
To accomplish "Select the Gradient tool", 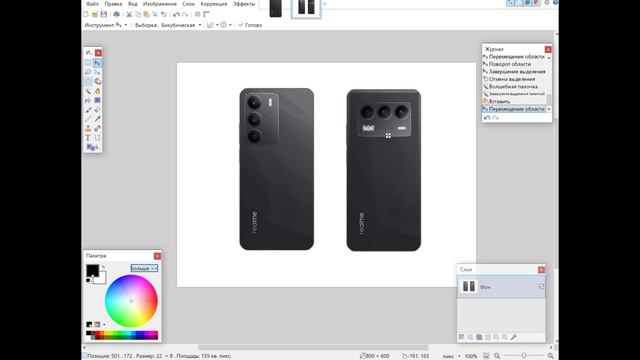I will 97,100.
